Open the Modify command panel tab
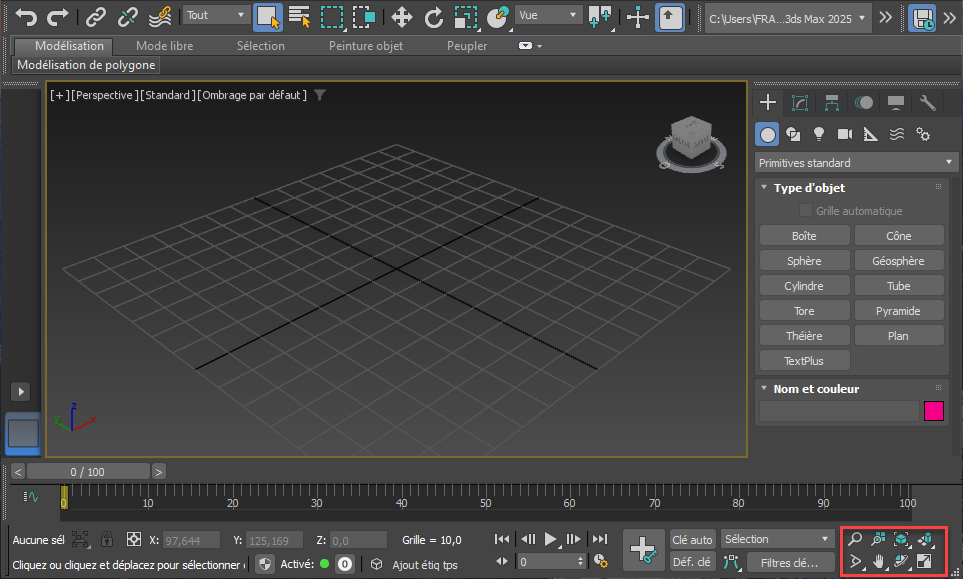This screenshot has height=579, width=963. coord(799,102)
